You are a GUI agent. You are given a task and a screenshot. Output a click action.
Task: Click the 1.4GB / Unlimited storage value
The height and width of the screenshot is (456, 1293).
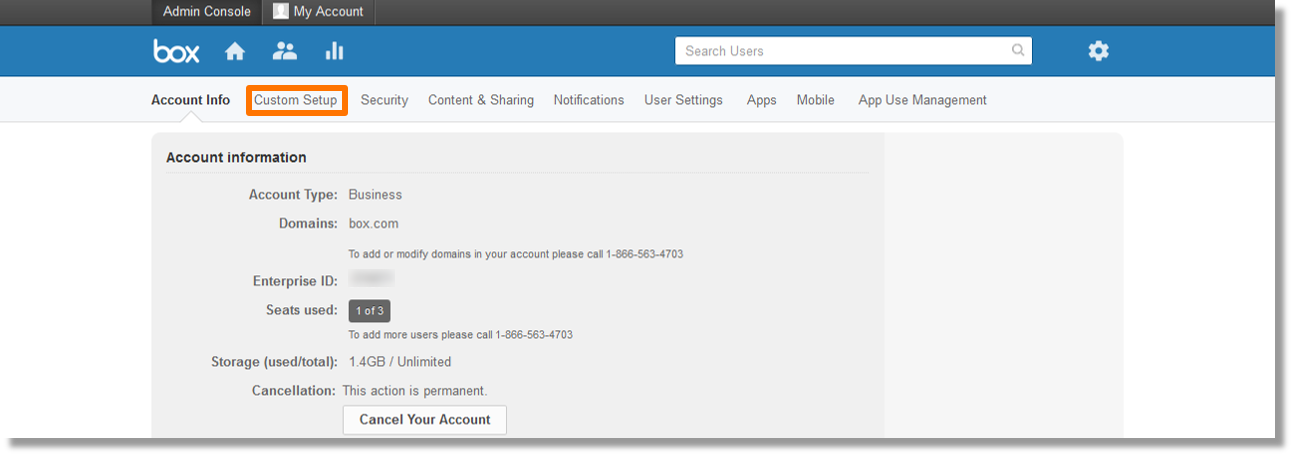point(400,362)
